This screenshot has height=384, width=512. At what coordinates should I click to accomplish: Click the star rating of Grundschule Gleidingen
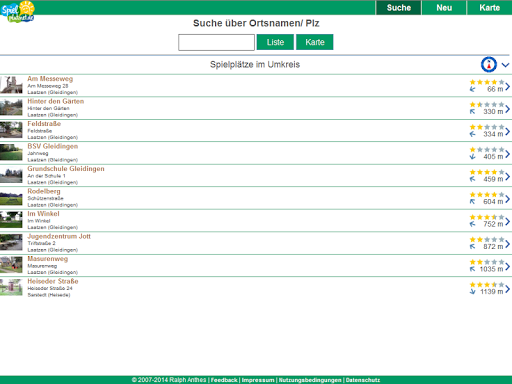click(487, 172)
